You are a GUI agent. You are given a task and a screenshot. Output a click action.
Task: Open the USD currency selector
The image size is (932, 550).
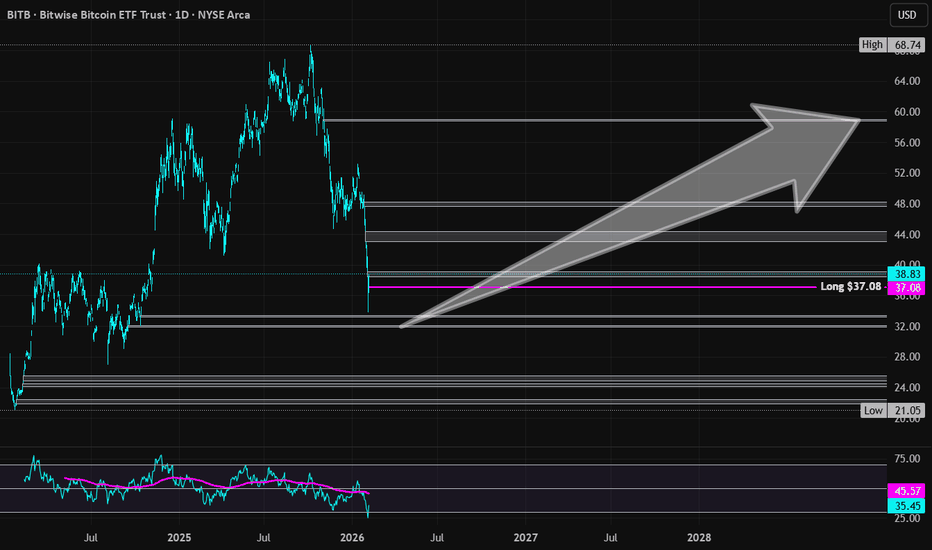coord(906,15)
